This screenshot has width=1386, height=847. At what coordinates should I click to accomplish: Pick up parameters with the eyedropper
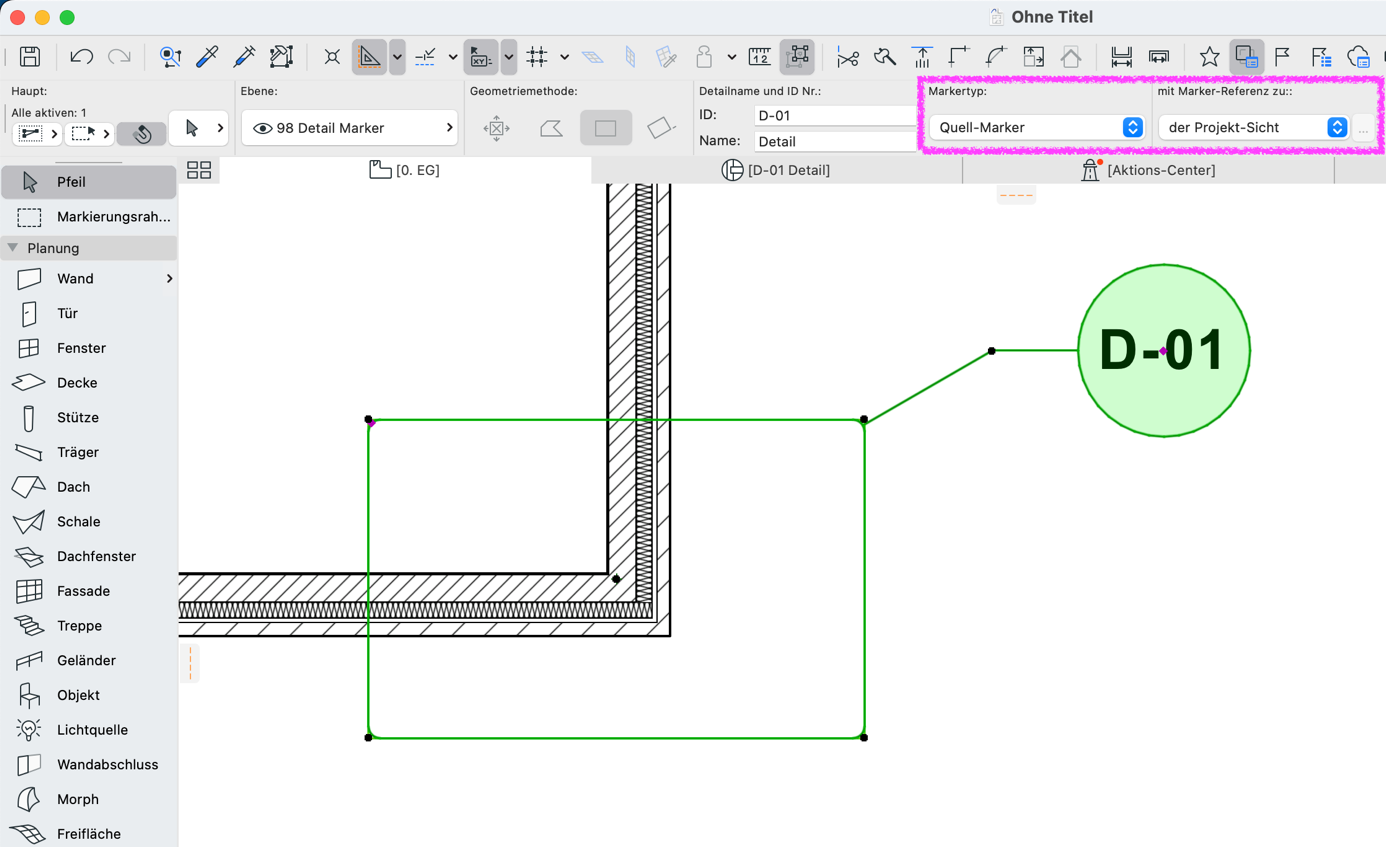tap(207, 57)
